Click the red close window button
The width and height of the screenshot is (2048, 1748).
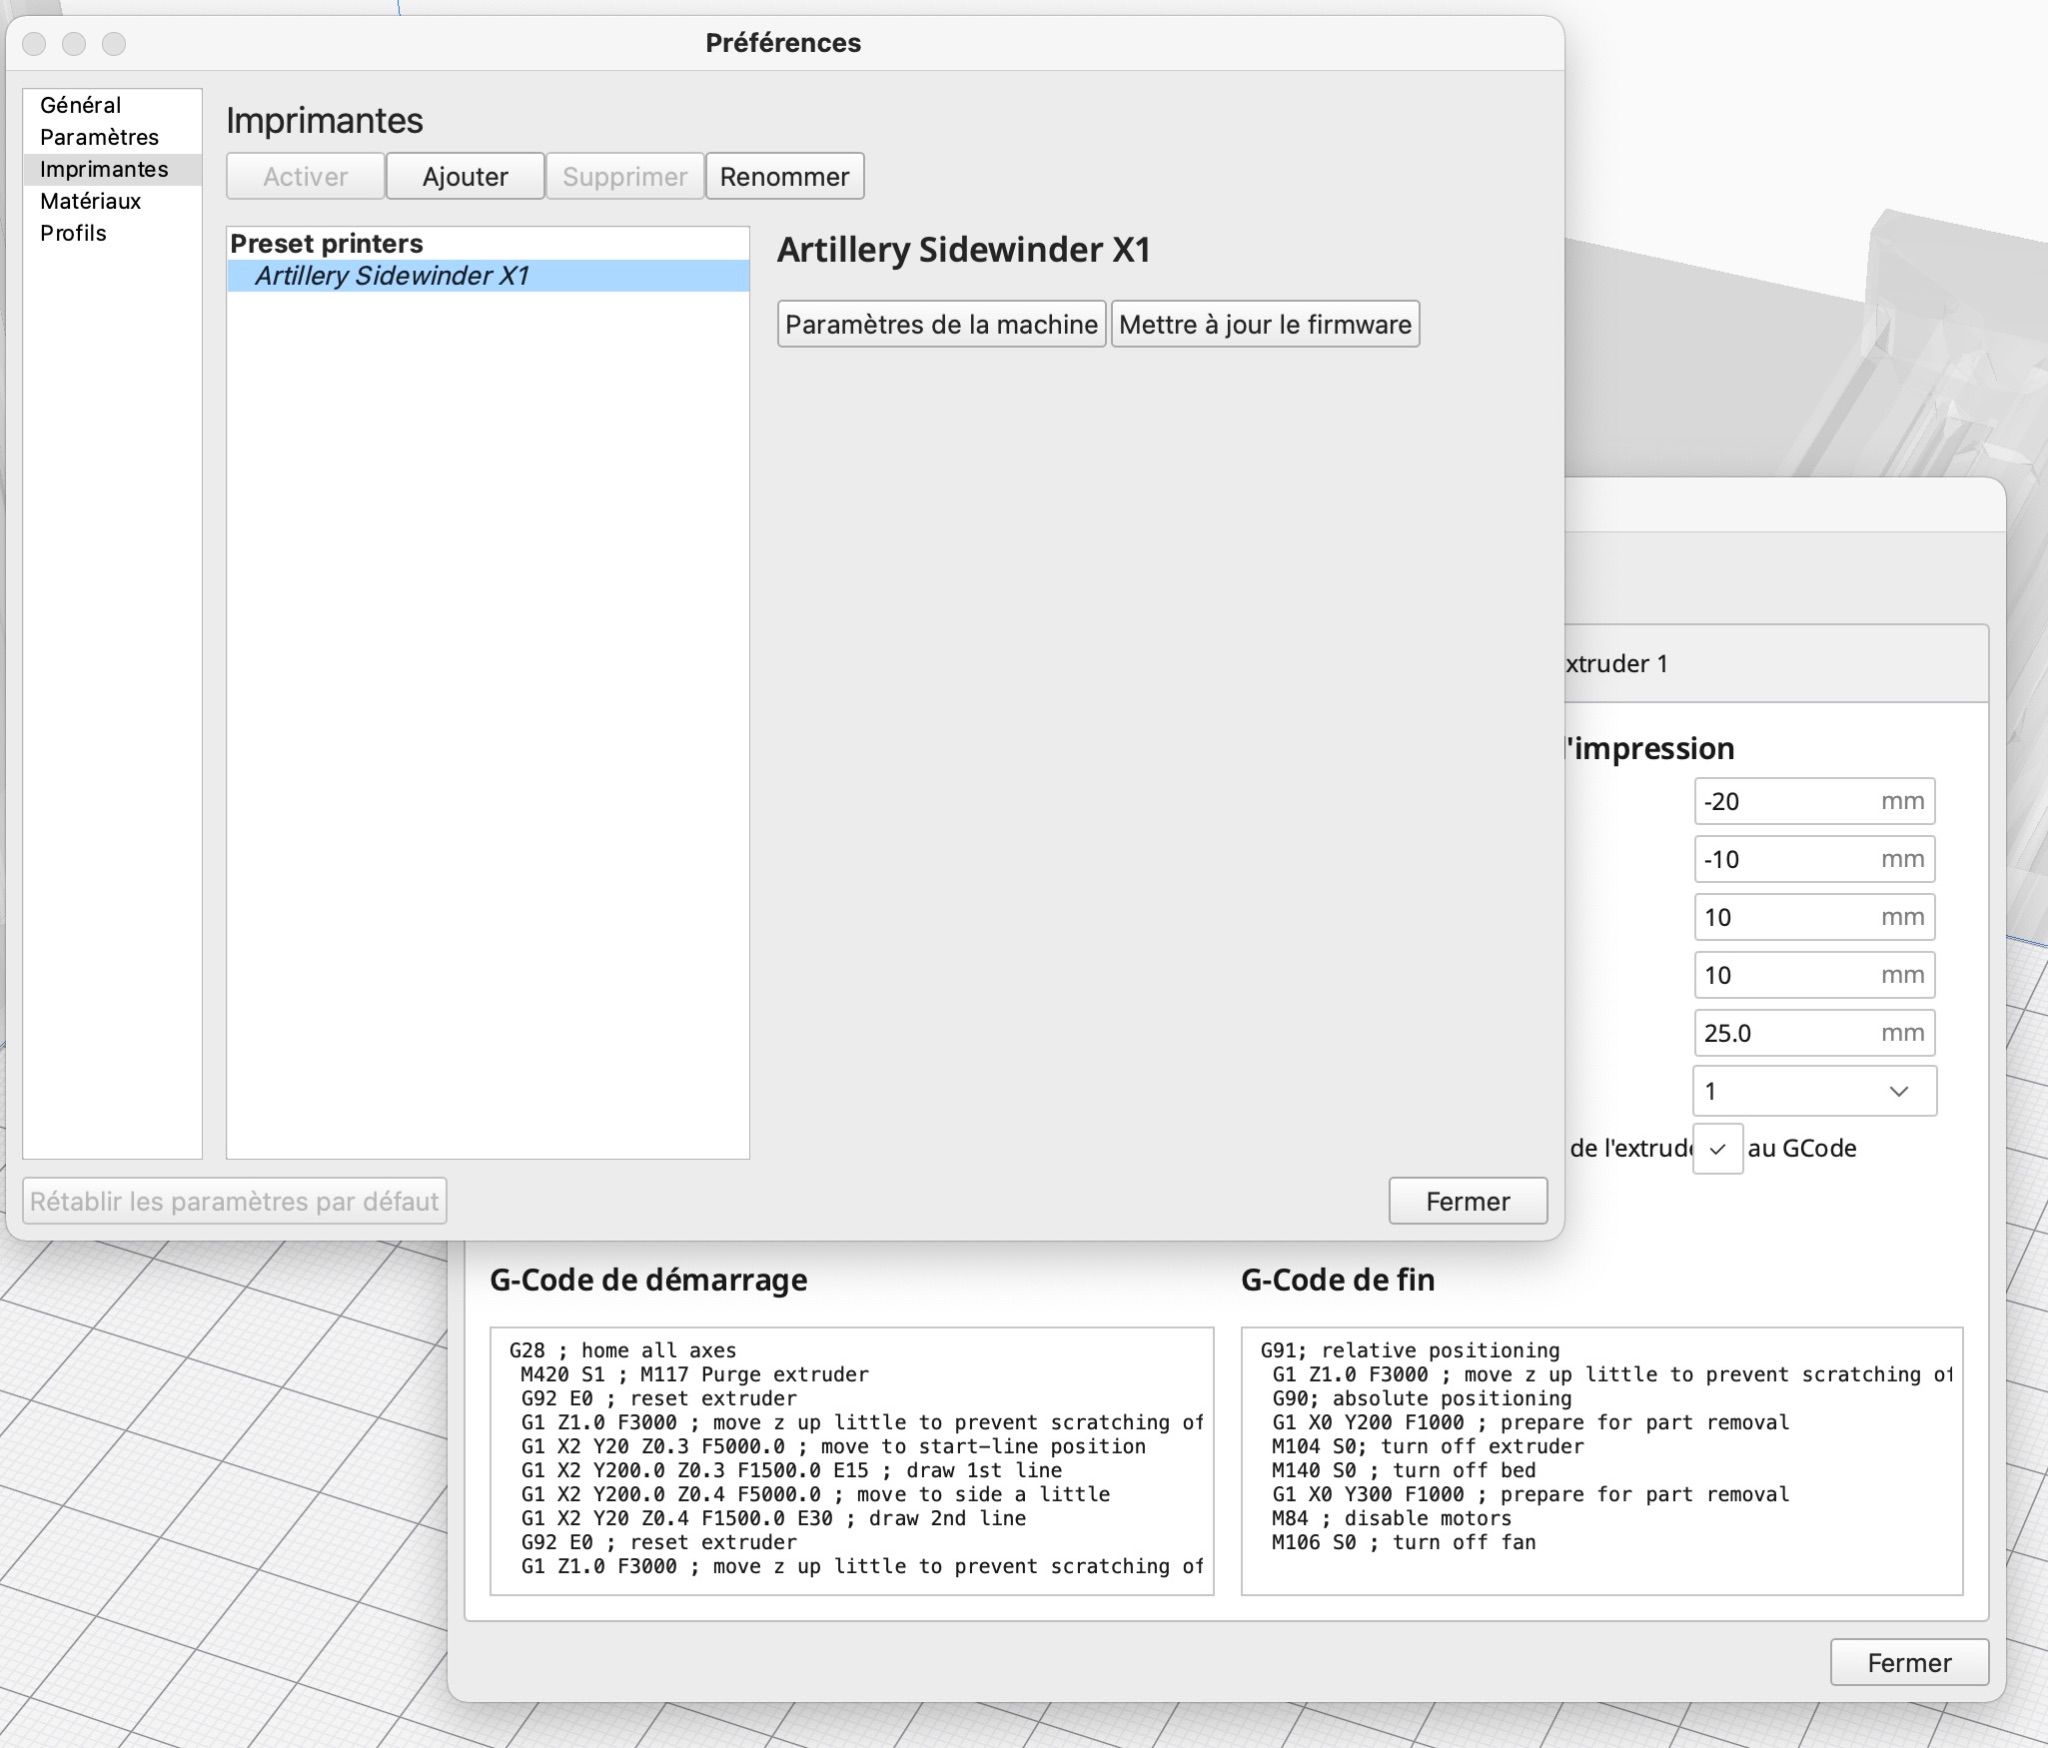tap(34, 43)
